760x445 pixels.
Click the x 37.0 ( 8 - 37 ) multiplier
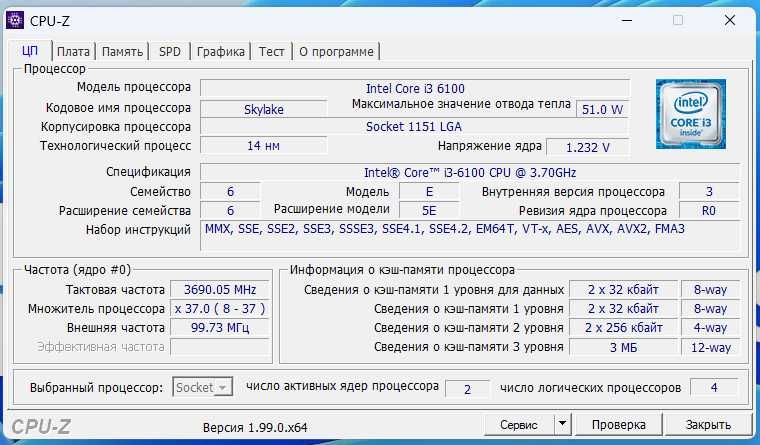point(220,309)
